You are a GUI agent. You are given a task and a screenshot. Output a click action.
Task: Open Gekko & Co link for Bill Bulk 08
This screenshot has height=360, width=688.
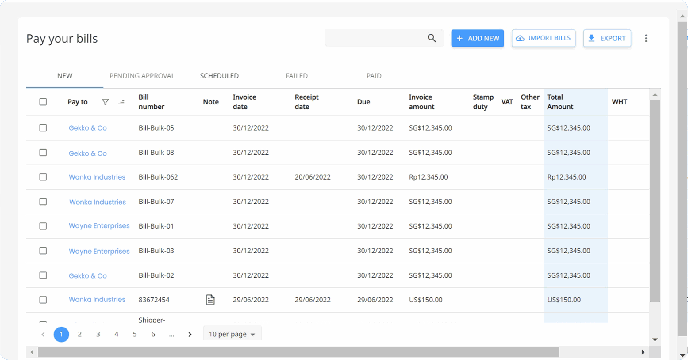[x=88, y=153]
